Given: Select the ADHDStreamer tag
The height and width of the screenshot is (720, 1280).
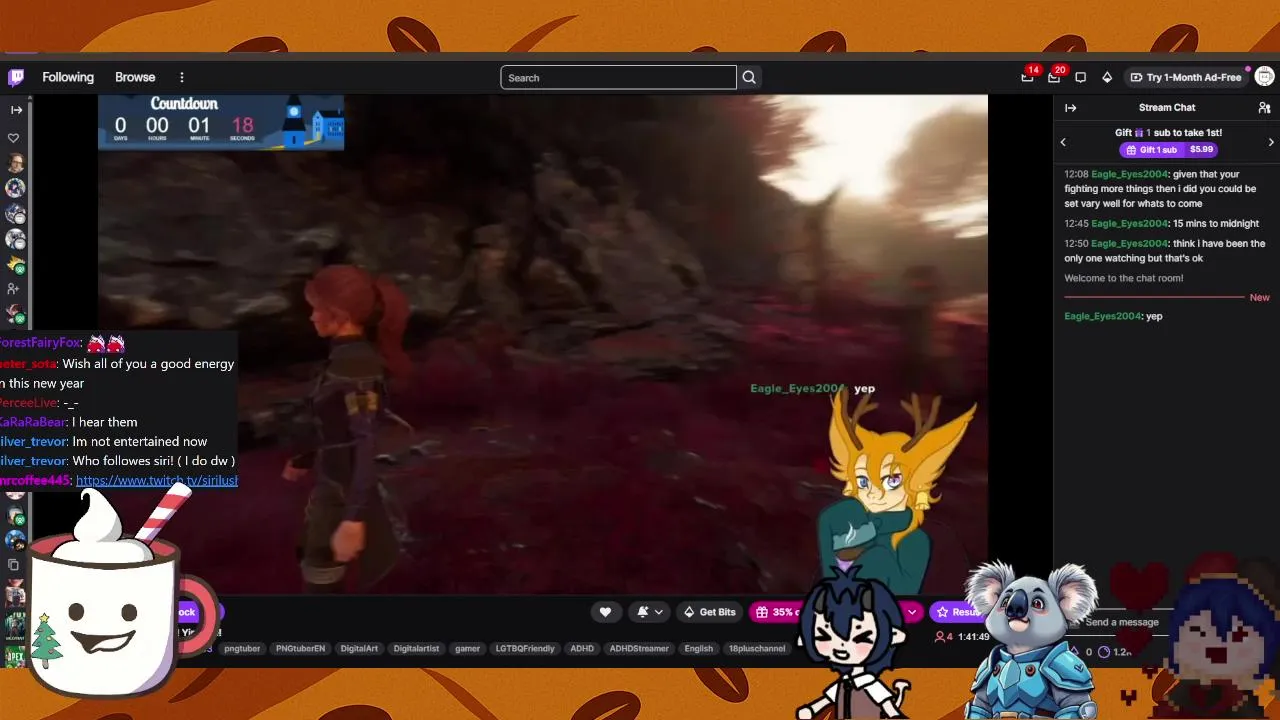Looking at the screenshot, I should 639,648.
